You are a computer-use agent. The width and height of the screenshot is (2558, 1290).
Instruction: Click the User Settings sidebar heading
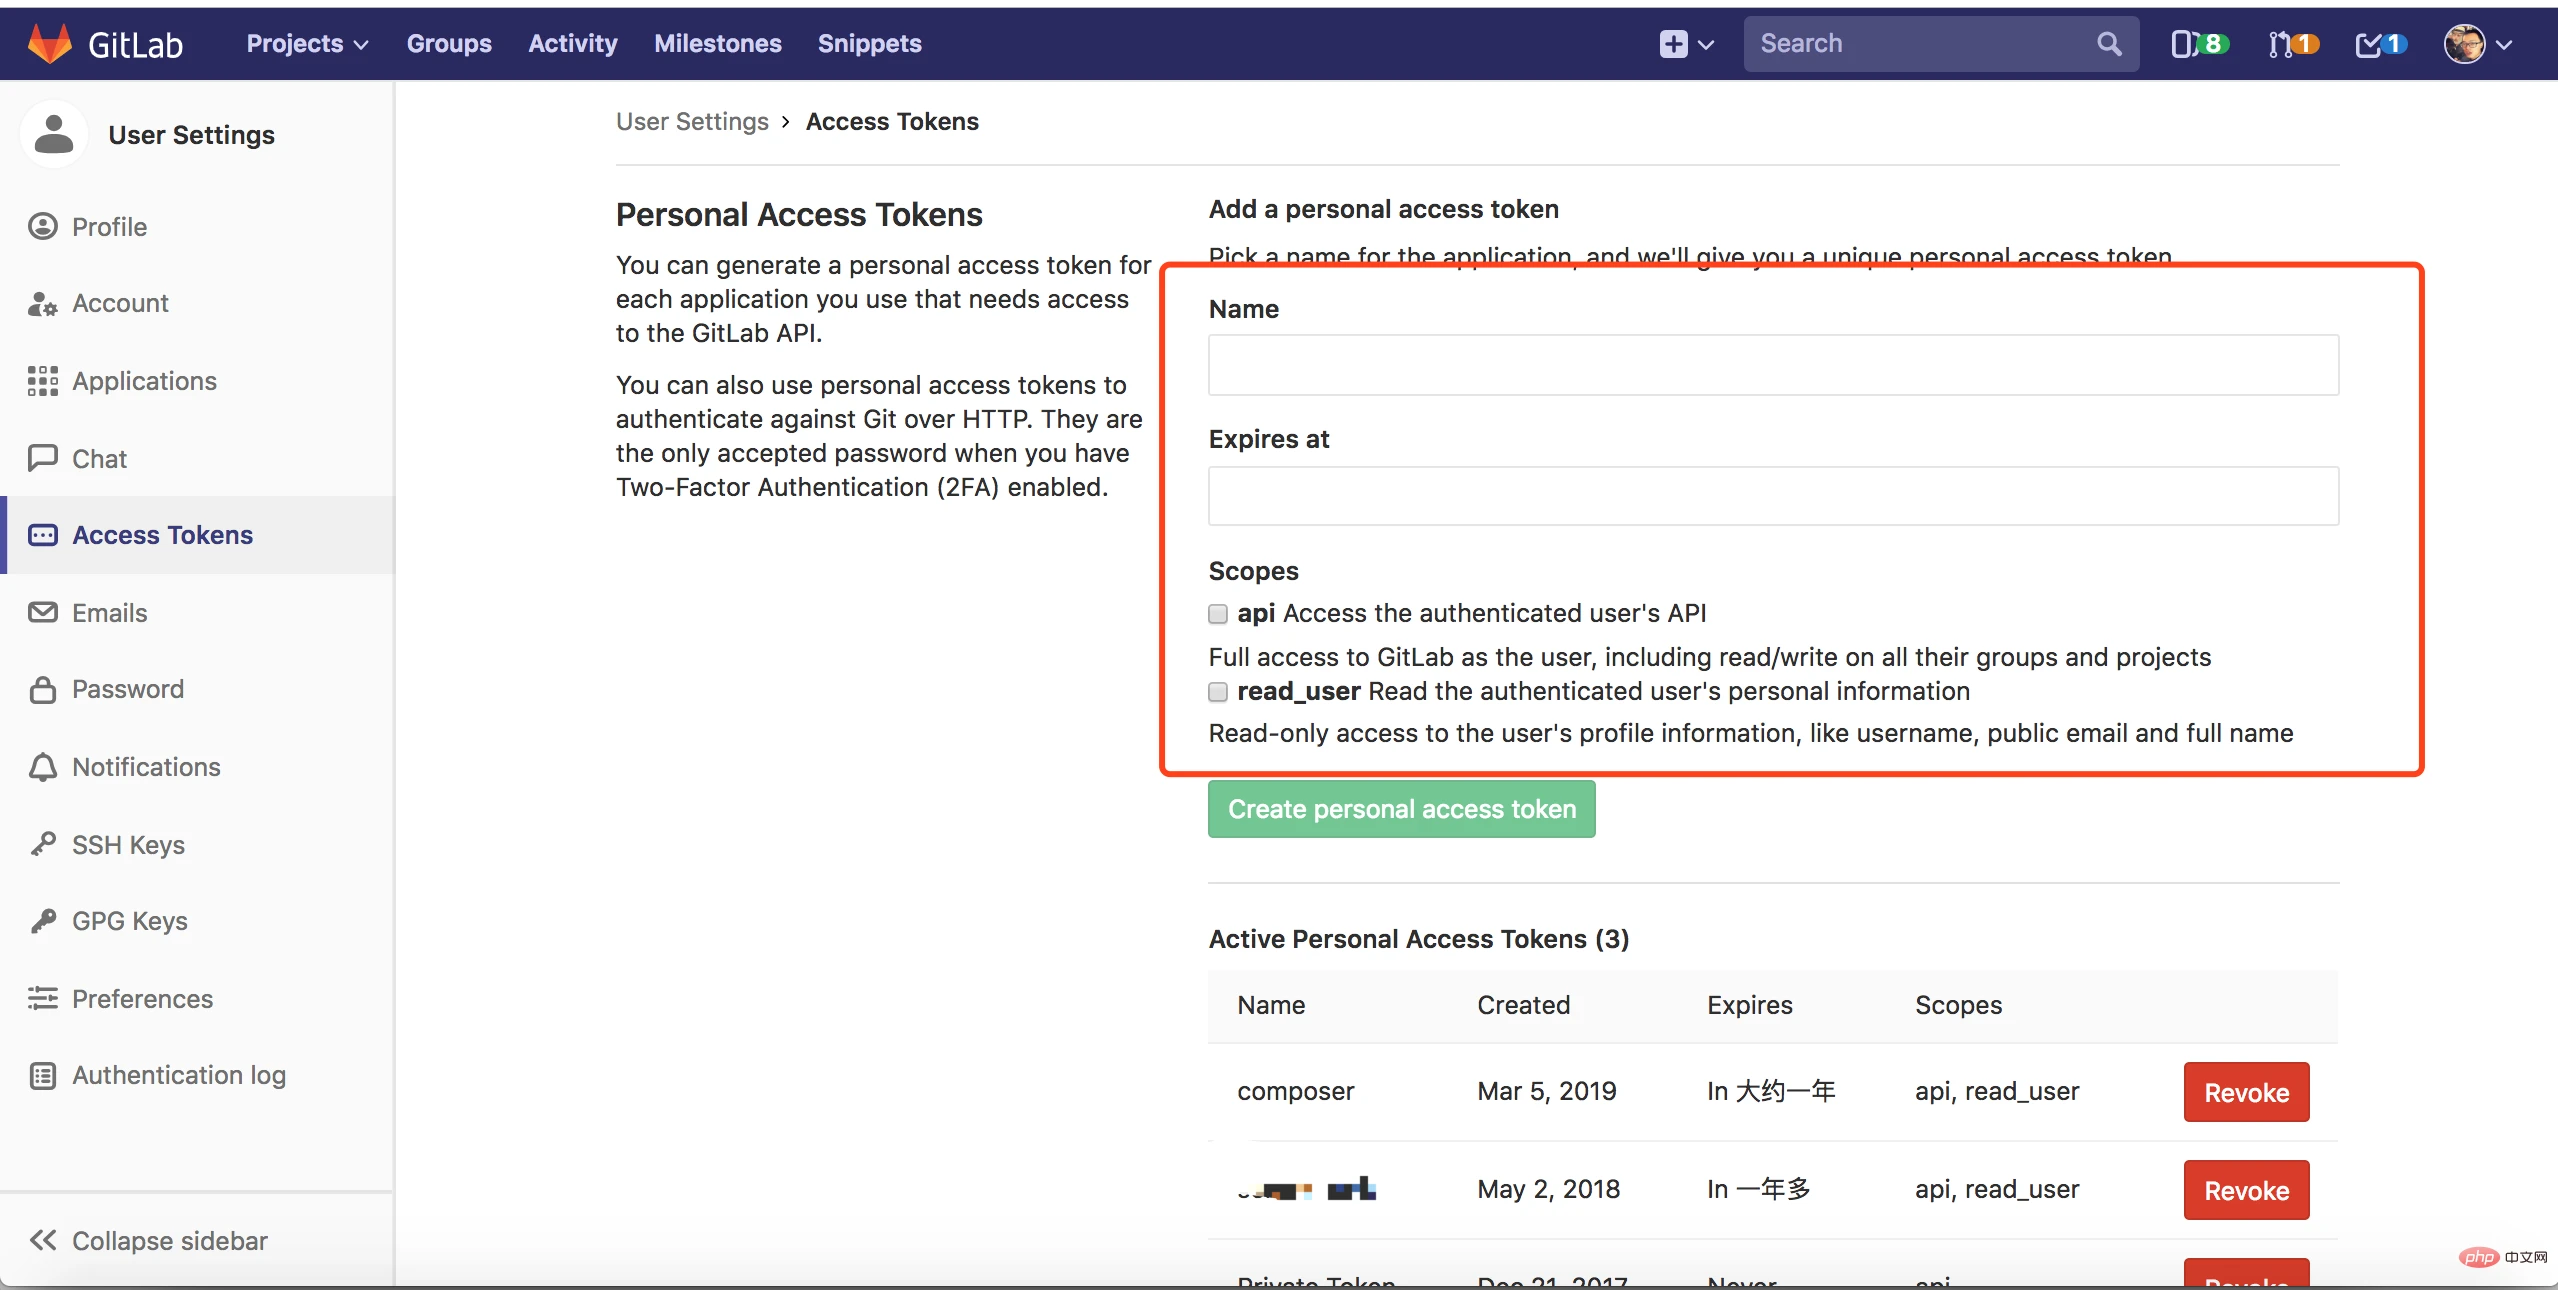click(192, 135)
